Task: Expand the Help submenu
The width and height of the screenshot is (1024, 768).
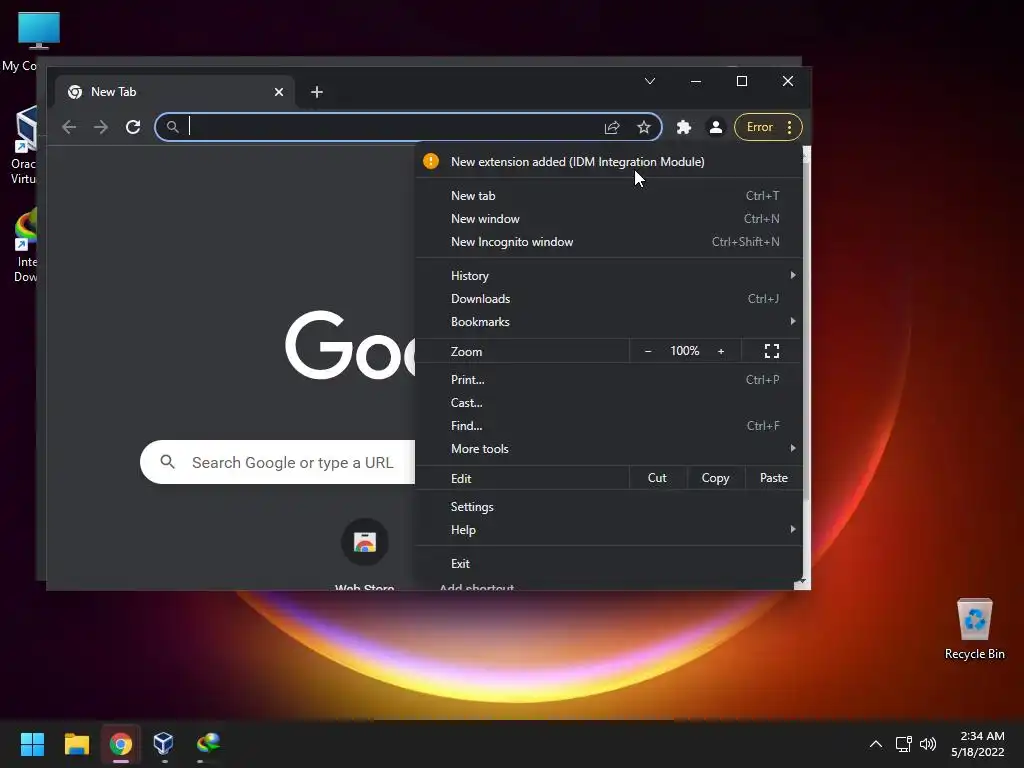Action: [x=608, y=530]
